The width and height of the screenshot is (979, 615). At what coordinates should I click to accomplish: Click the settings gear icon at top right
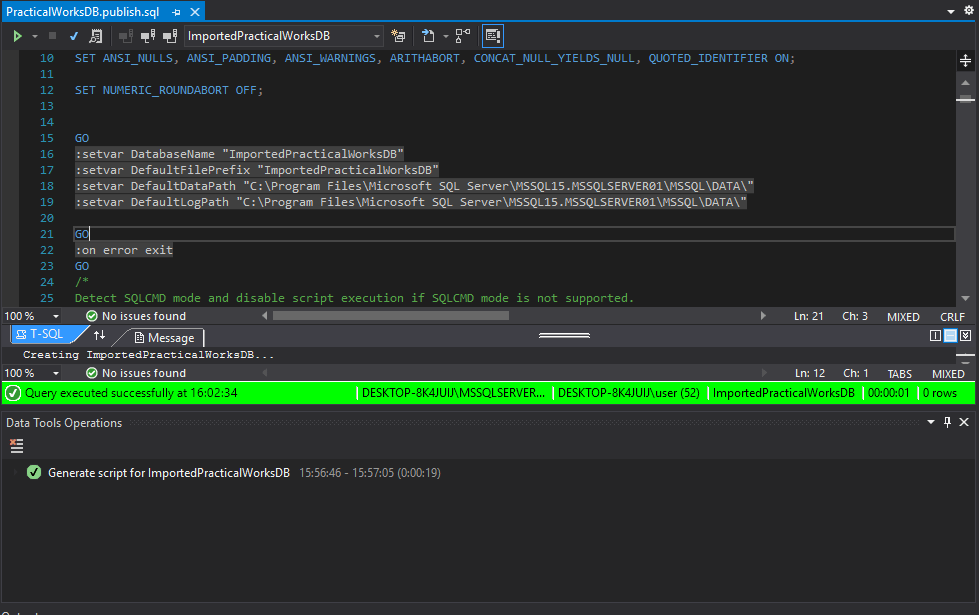tap(967, 11)
